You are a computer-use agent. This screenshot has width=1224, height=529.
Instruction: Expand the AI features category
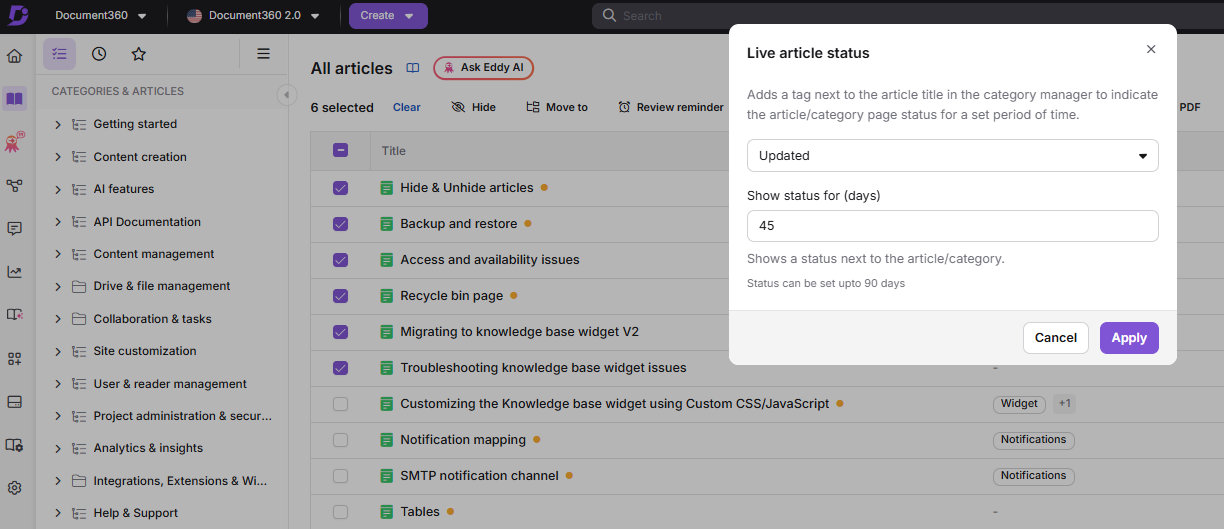(x=58, y=189)
